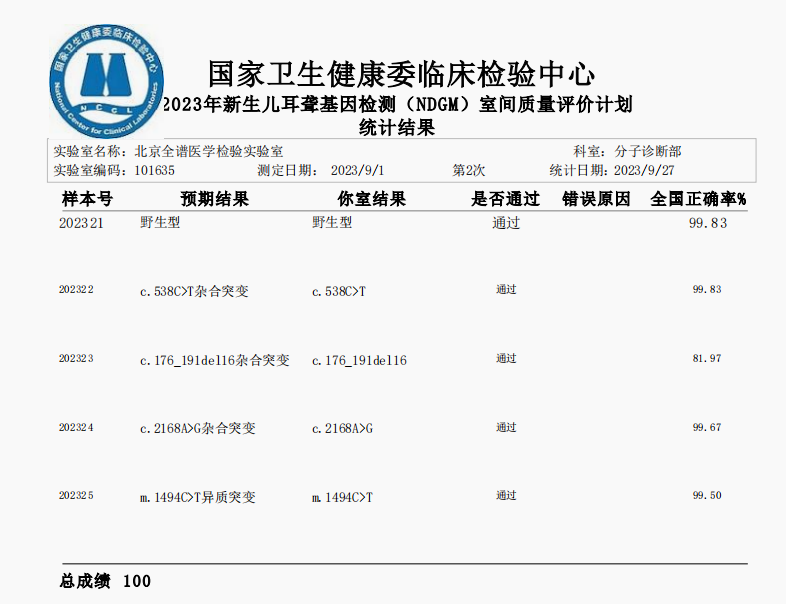Screen dimensions: 786x604
Task: Select the subtitle 2023年新生儿耳聋基因检测 line
Action: [397, 104]
